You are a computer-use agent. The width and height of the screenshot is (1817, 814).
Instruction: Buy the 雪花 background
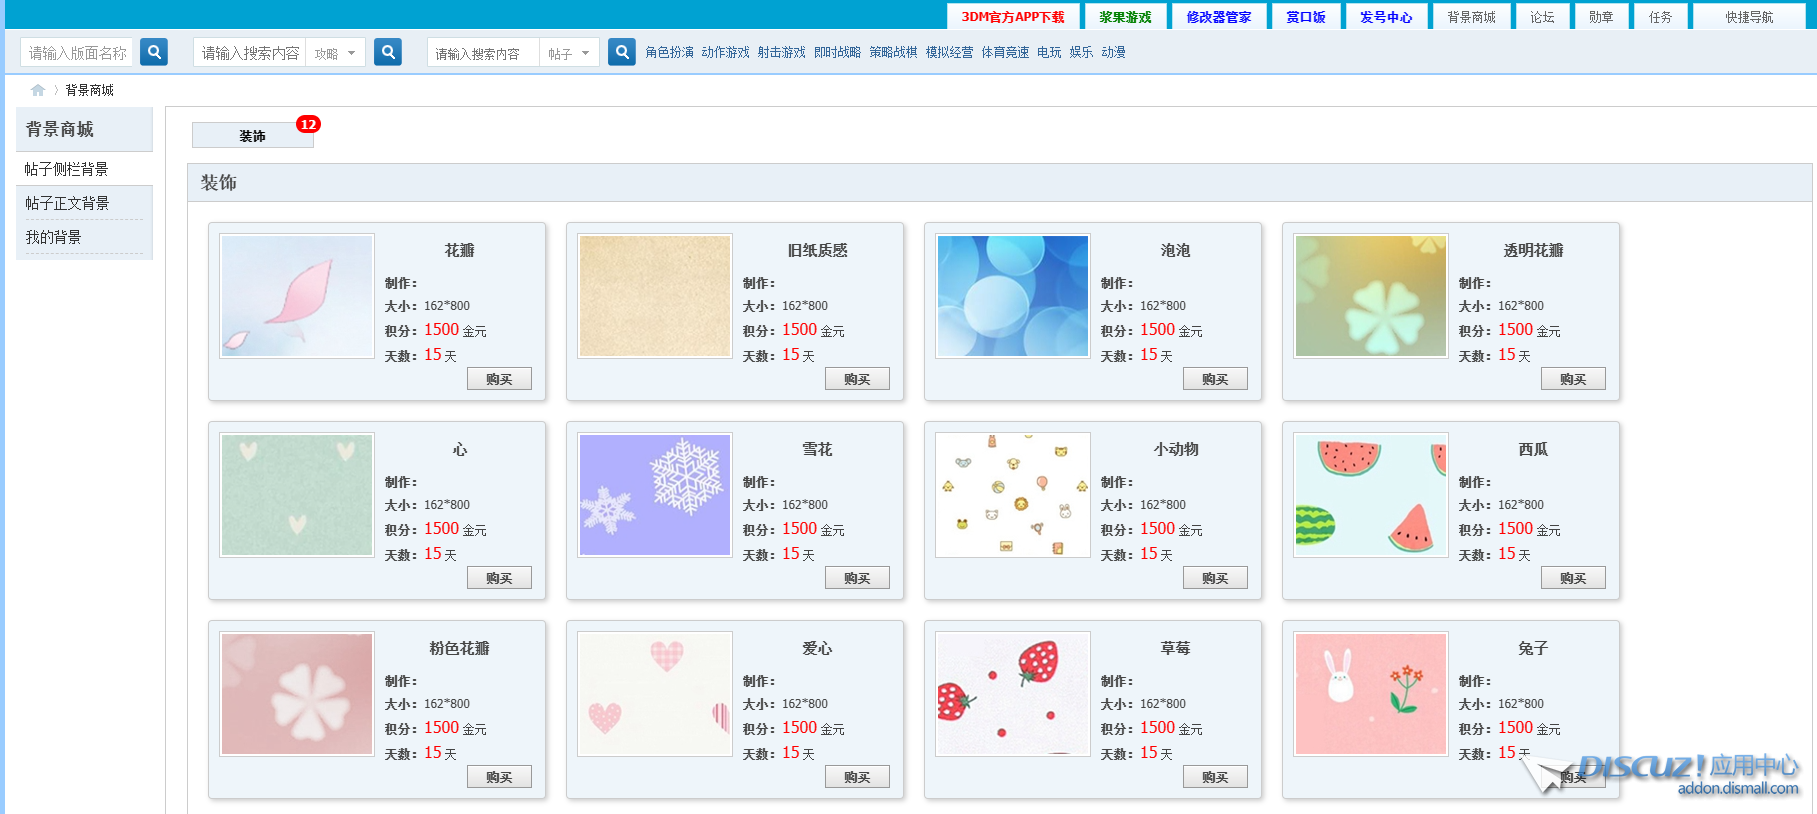[x=857, y=578]
